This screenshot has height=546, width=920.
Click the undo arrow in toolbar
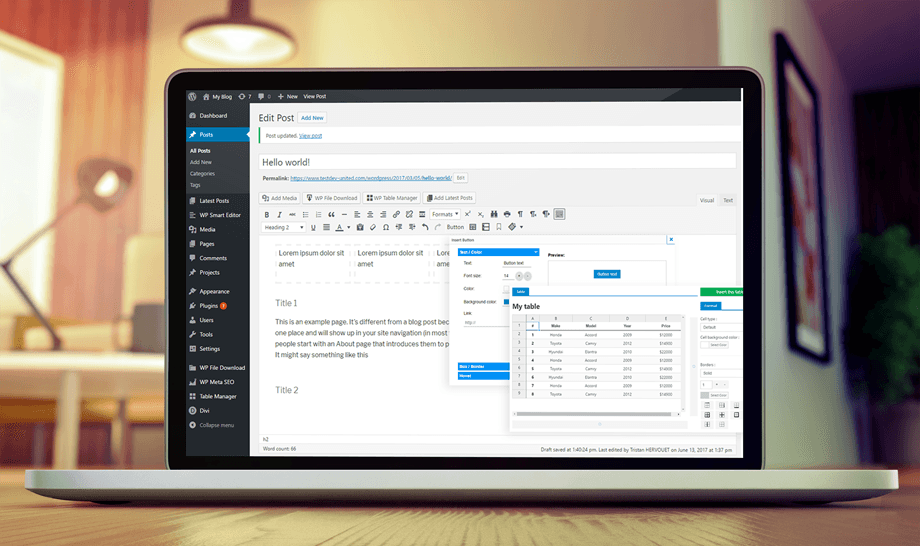[x=424, y=228]
